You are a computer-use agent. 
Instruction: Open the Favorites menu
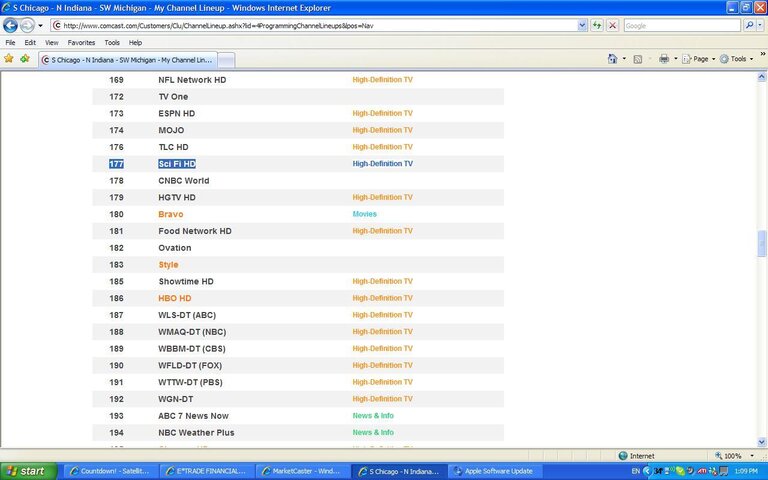point(81,43)
